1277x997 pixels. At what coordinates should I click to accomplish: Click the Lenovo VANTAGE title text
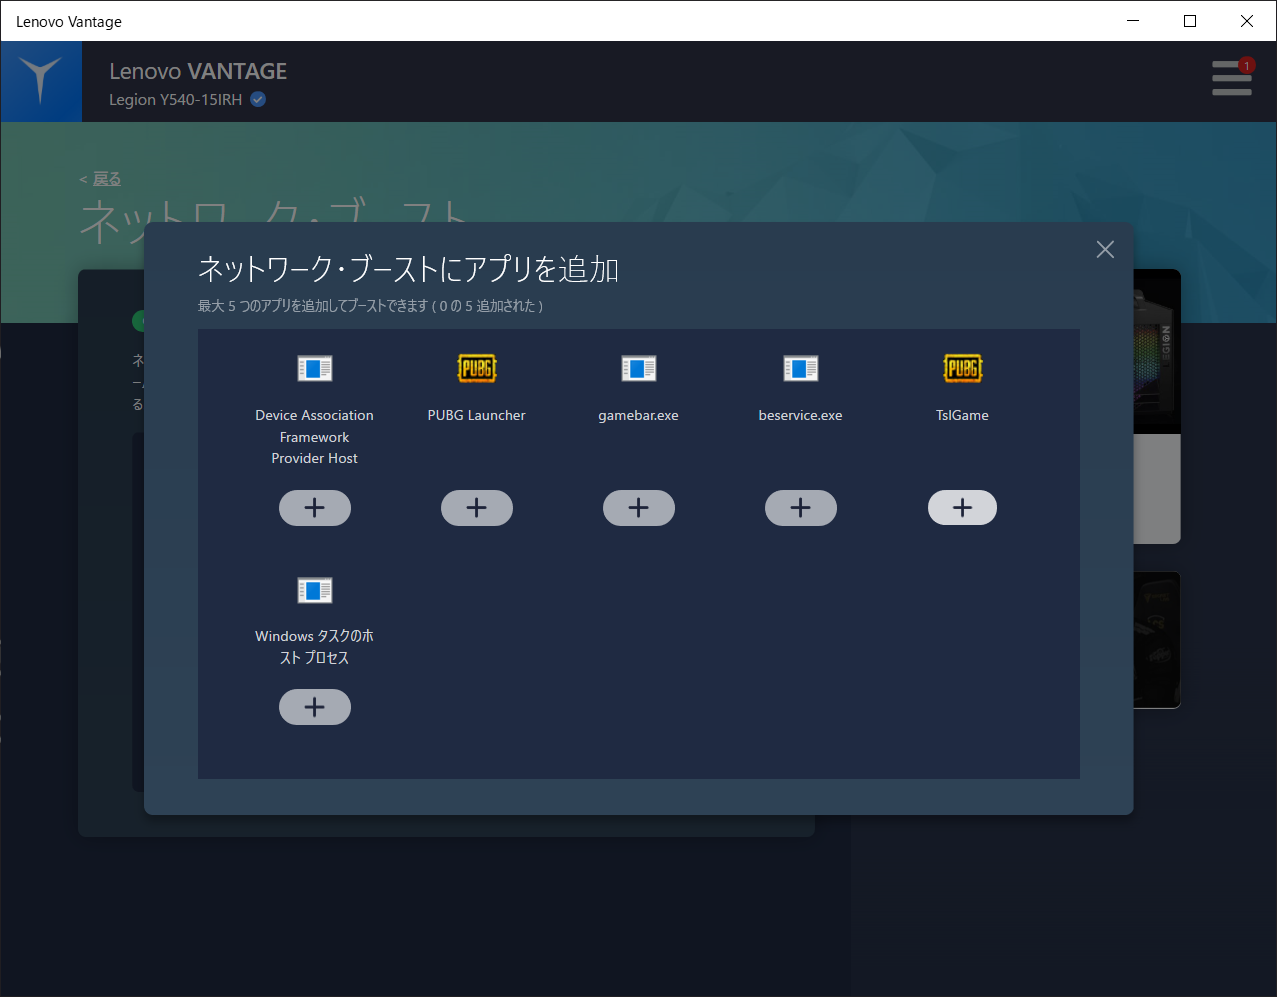(198, 71)
